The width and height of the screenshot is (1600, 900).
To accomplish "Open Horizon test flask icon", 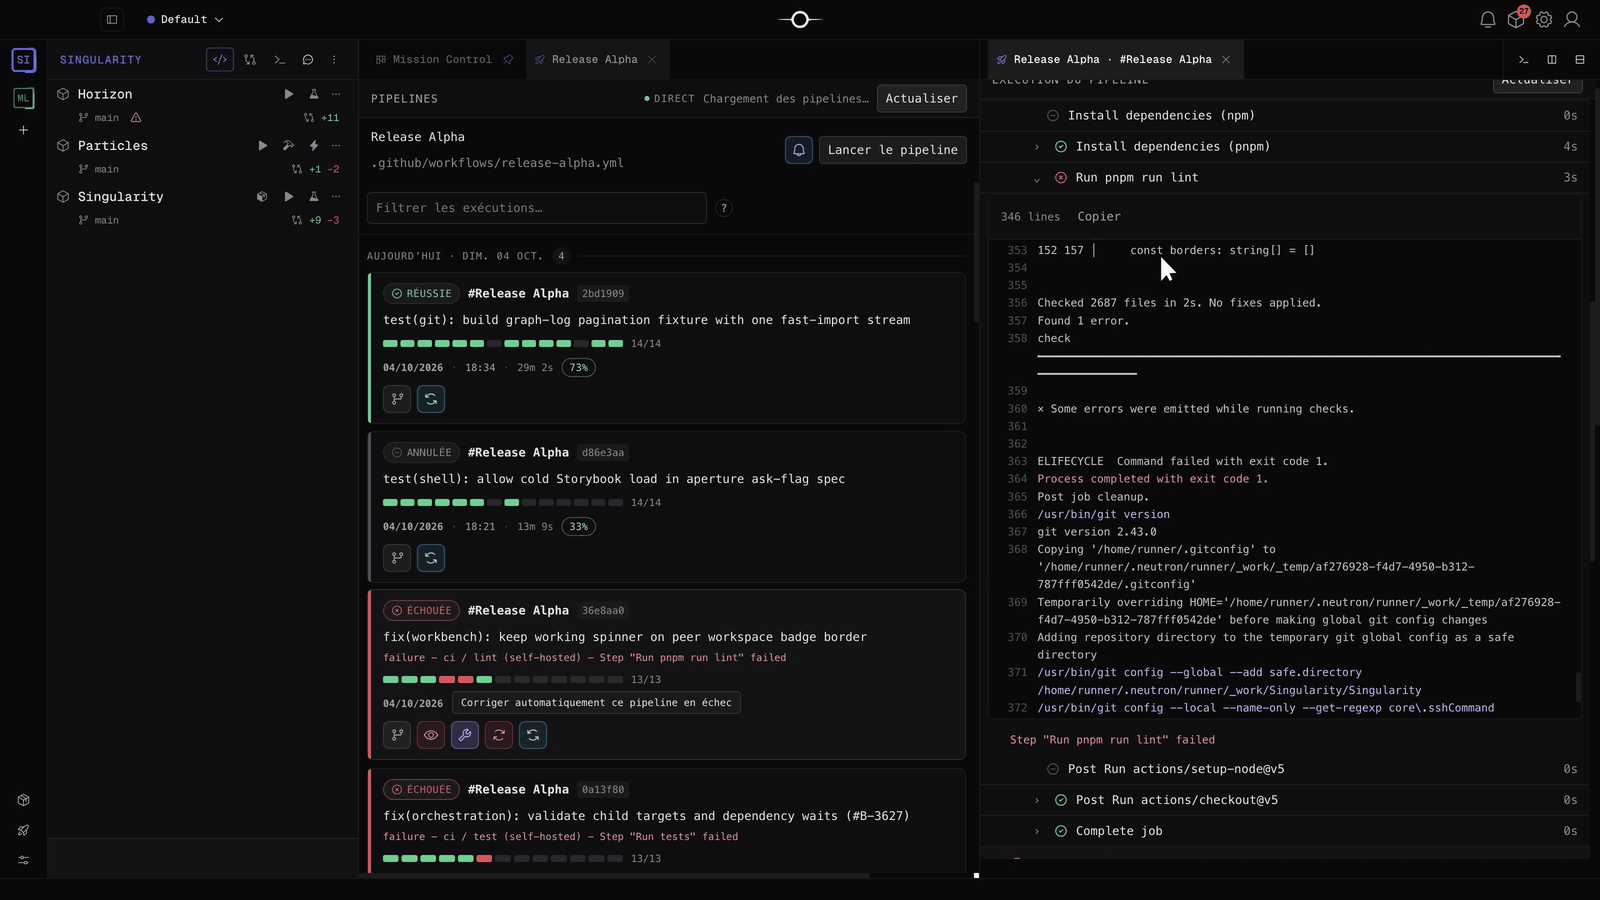I will point(313,94).
